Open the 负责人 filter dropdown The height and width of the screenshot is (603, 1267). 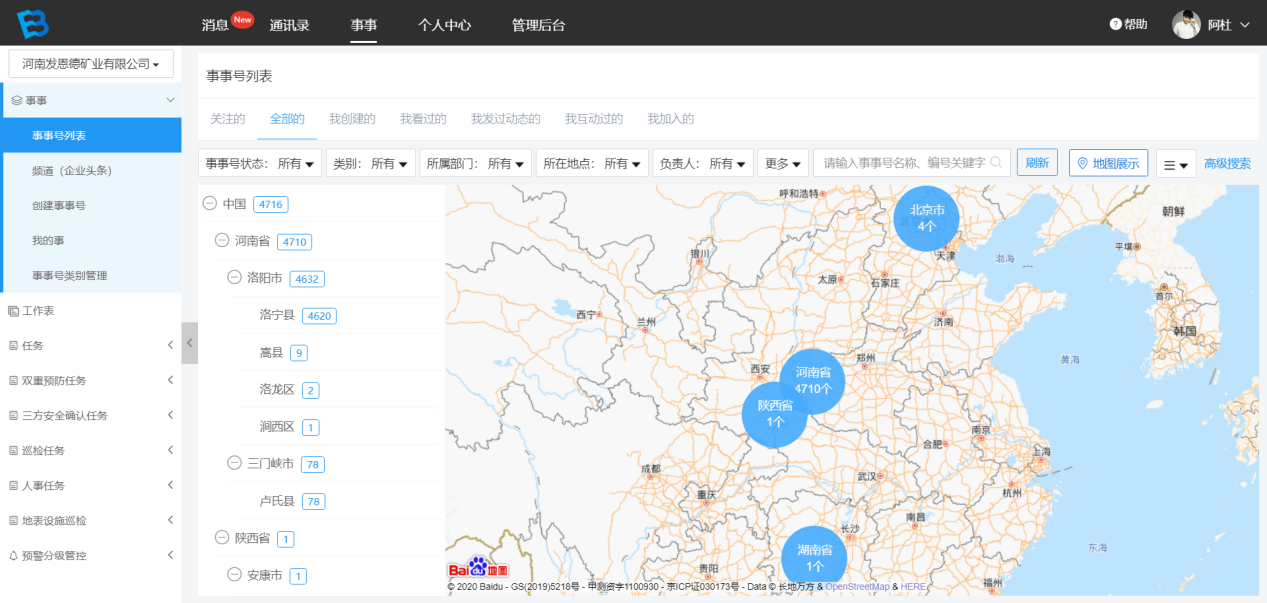(702, 163)
